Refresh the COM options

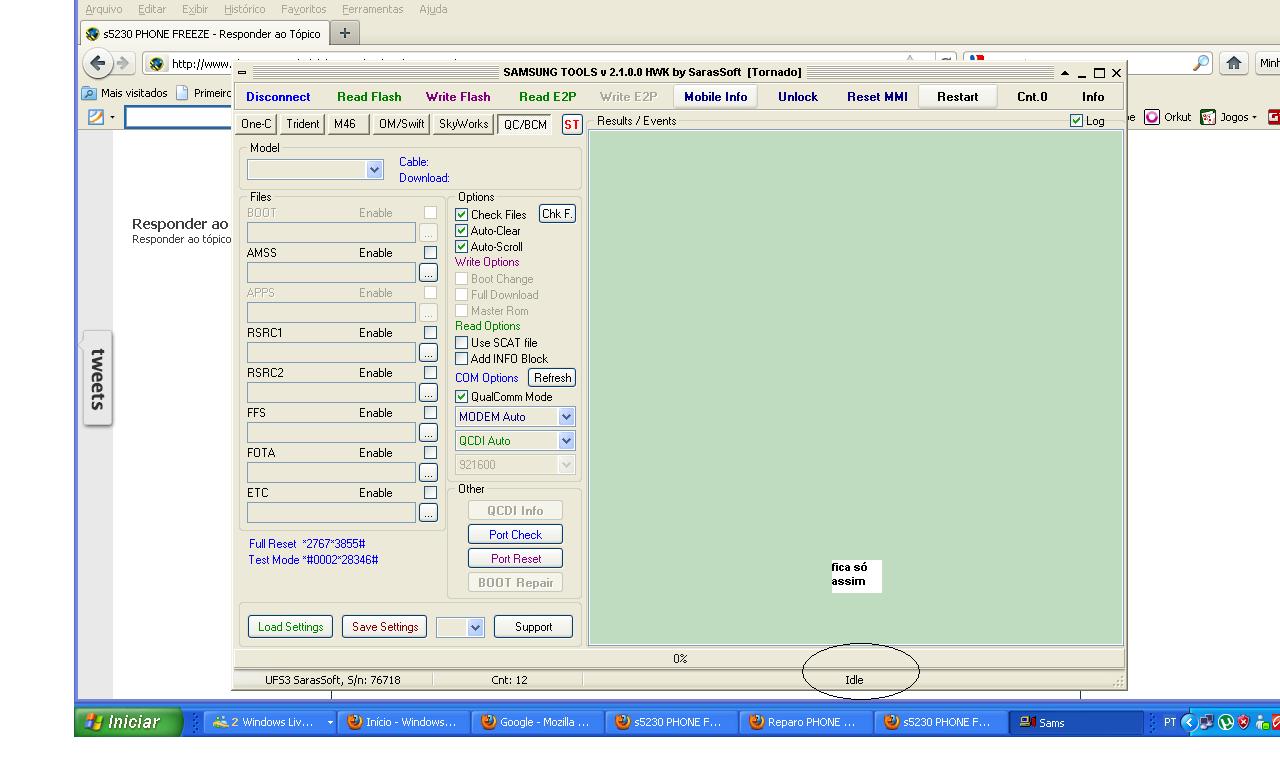pos(552,378)
